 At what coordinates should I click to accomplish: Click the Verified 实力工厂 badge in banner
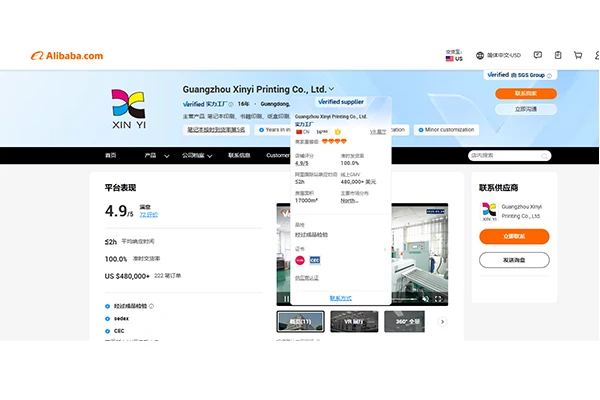(x=205, y=104)
